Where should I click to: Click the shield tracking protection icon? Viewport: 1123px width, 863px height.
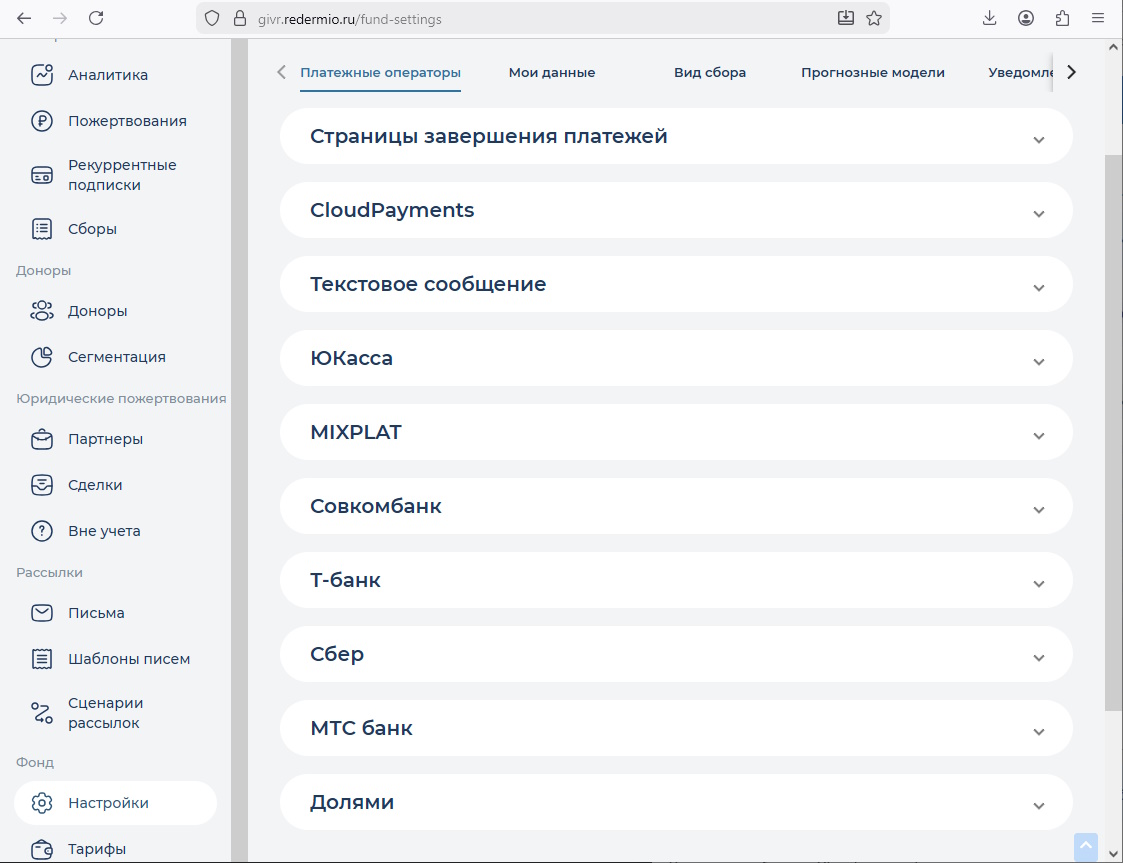pyautogui.click(x=212, y=19)
